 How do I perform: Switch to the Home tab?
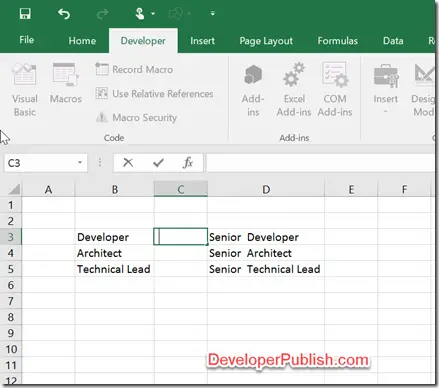click(x=82, y=41)
